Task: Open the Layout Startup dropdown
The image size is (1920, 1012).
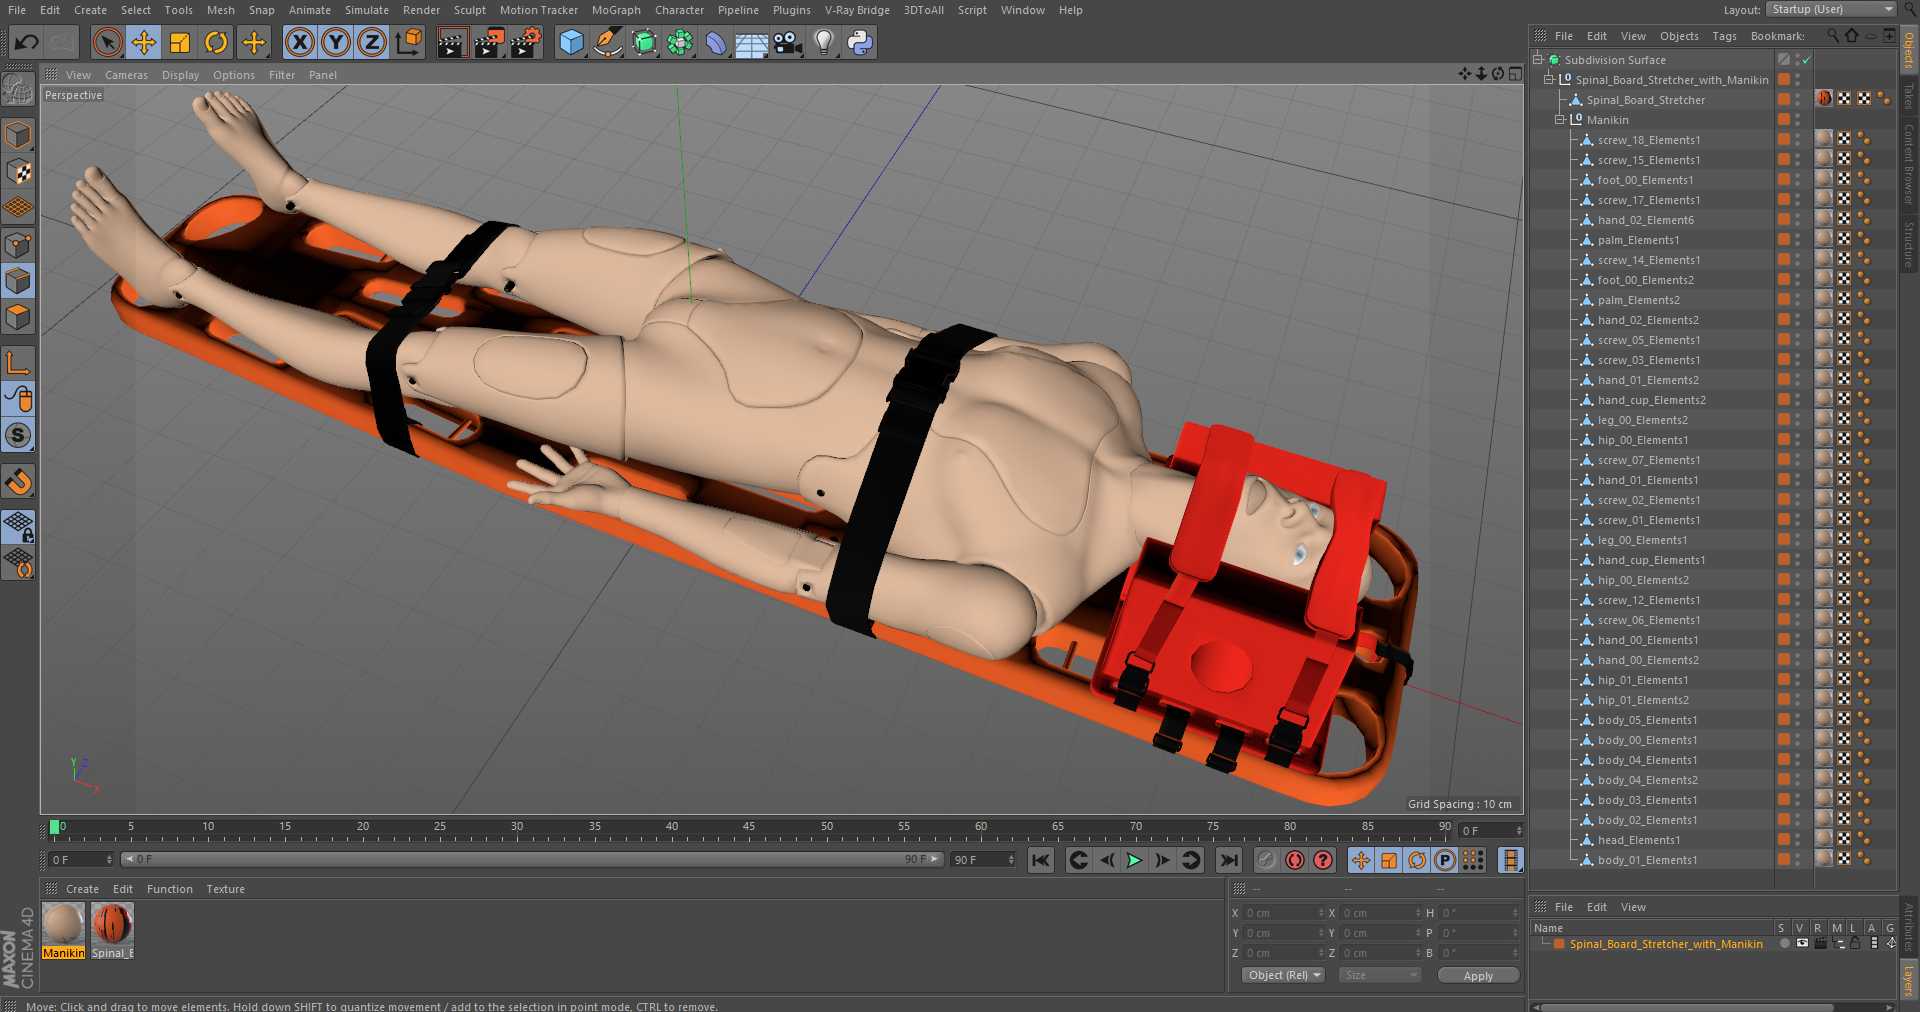Action: click(x=1831, y=9)
